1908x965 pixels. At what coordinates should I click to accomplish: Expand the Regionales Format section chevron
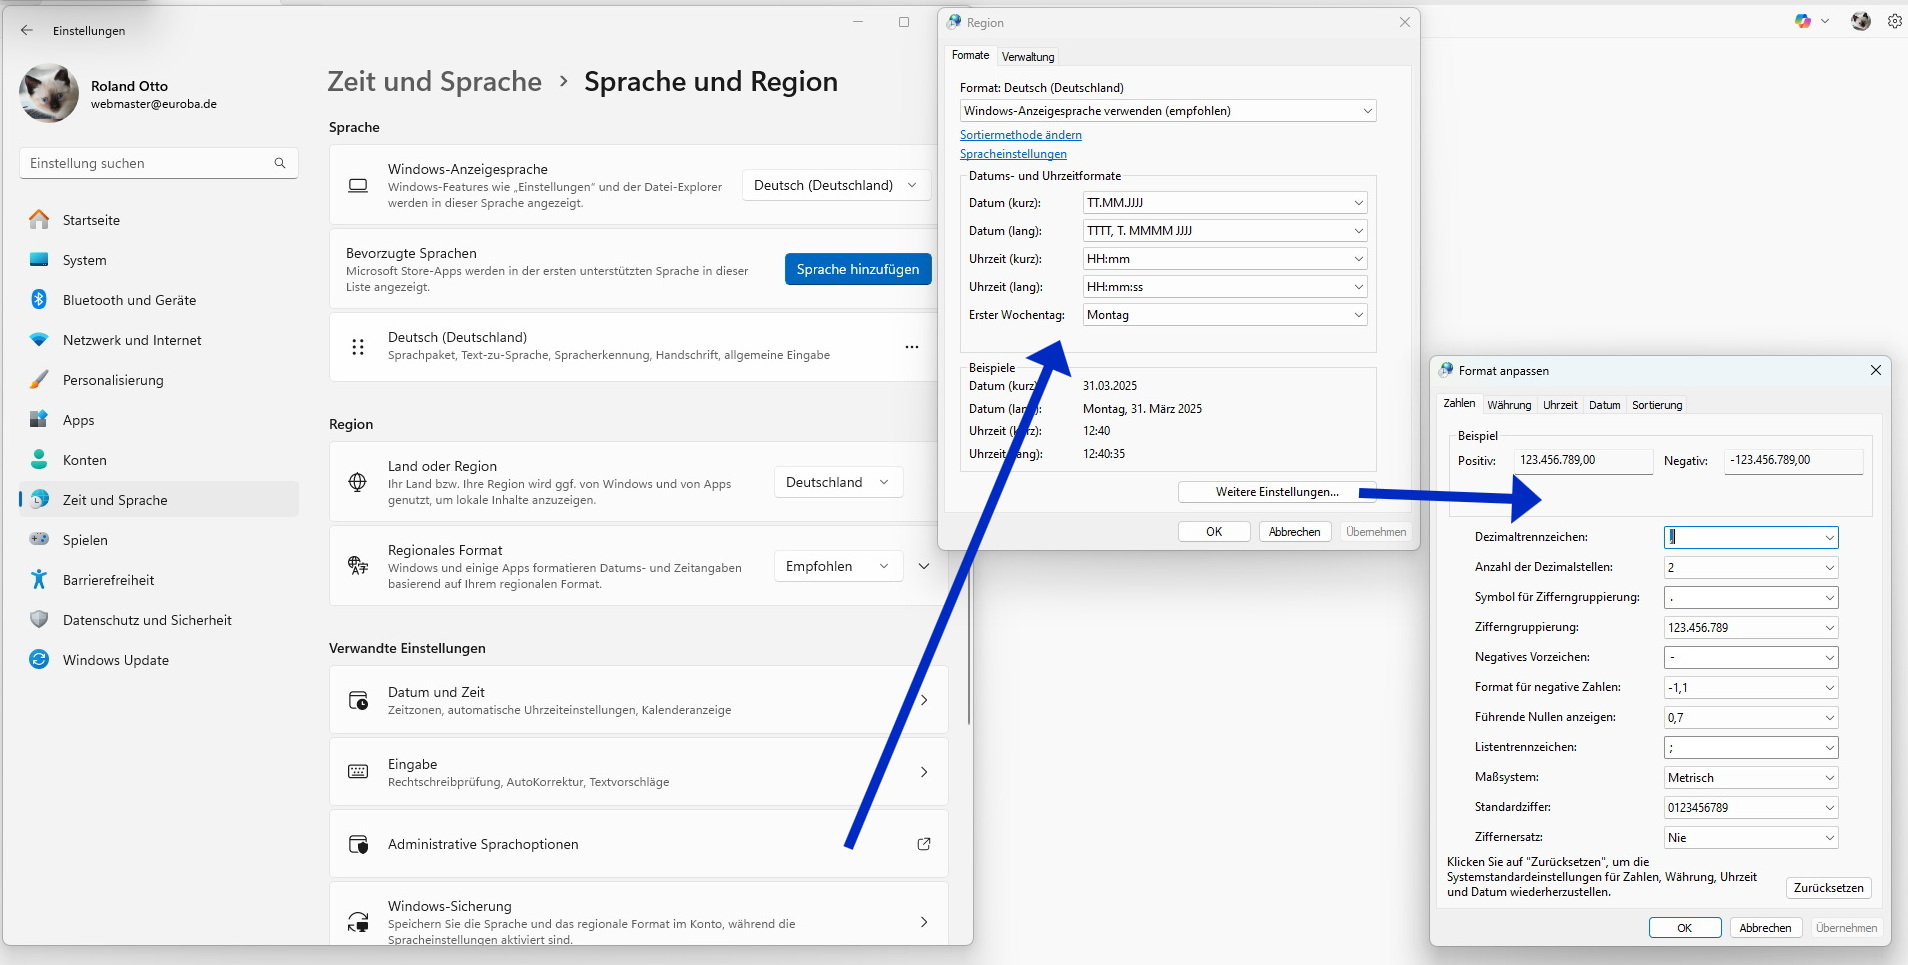(x=924, y=566)
